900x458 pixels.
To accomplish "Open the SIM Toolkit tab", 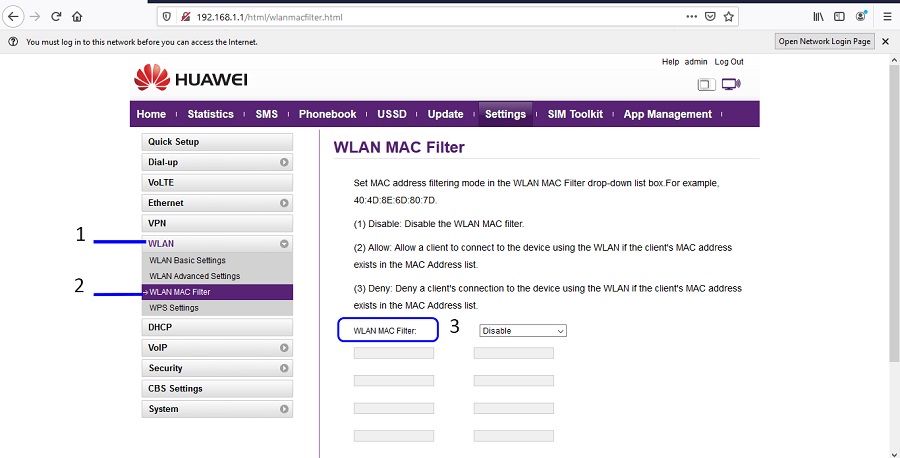I will tap(575, 114).
